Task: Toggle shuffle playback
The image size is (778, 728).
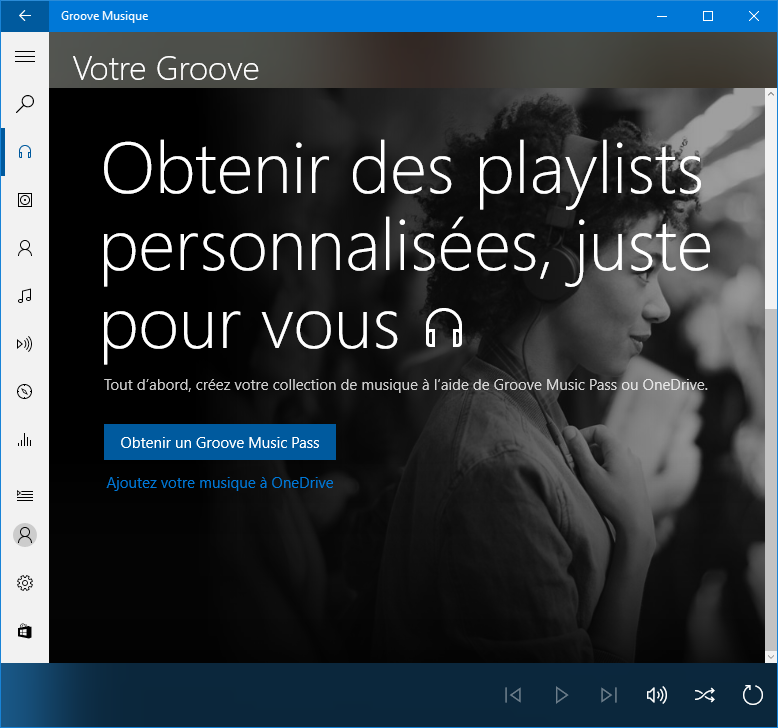Action: click(x=705, y=695)
